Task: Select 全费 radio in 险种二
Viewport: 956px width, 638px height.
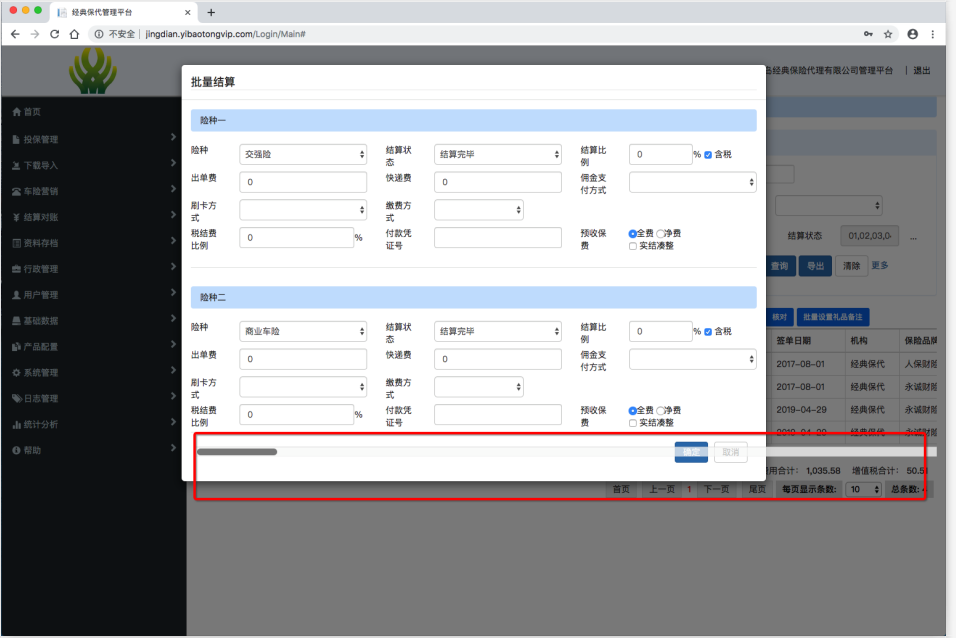Action: click(632, 410)
